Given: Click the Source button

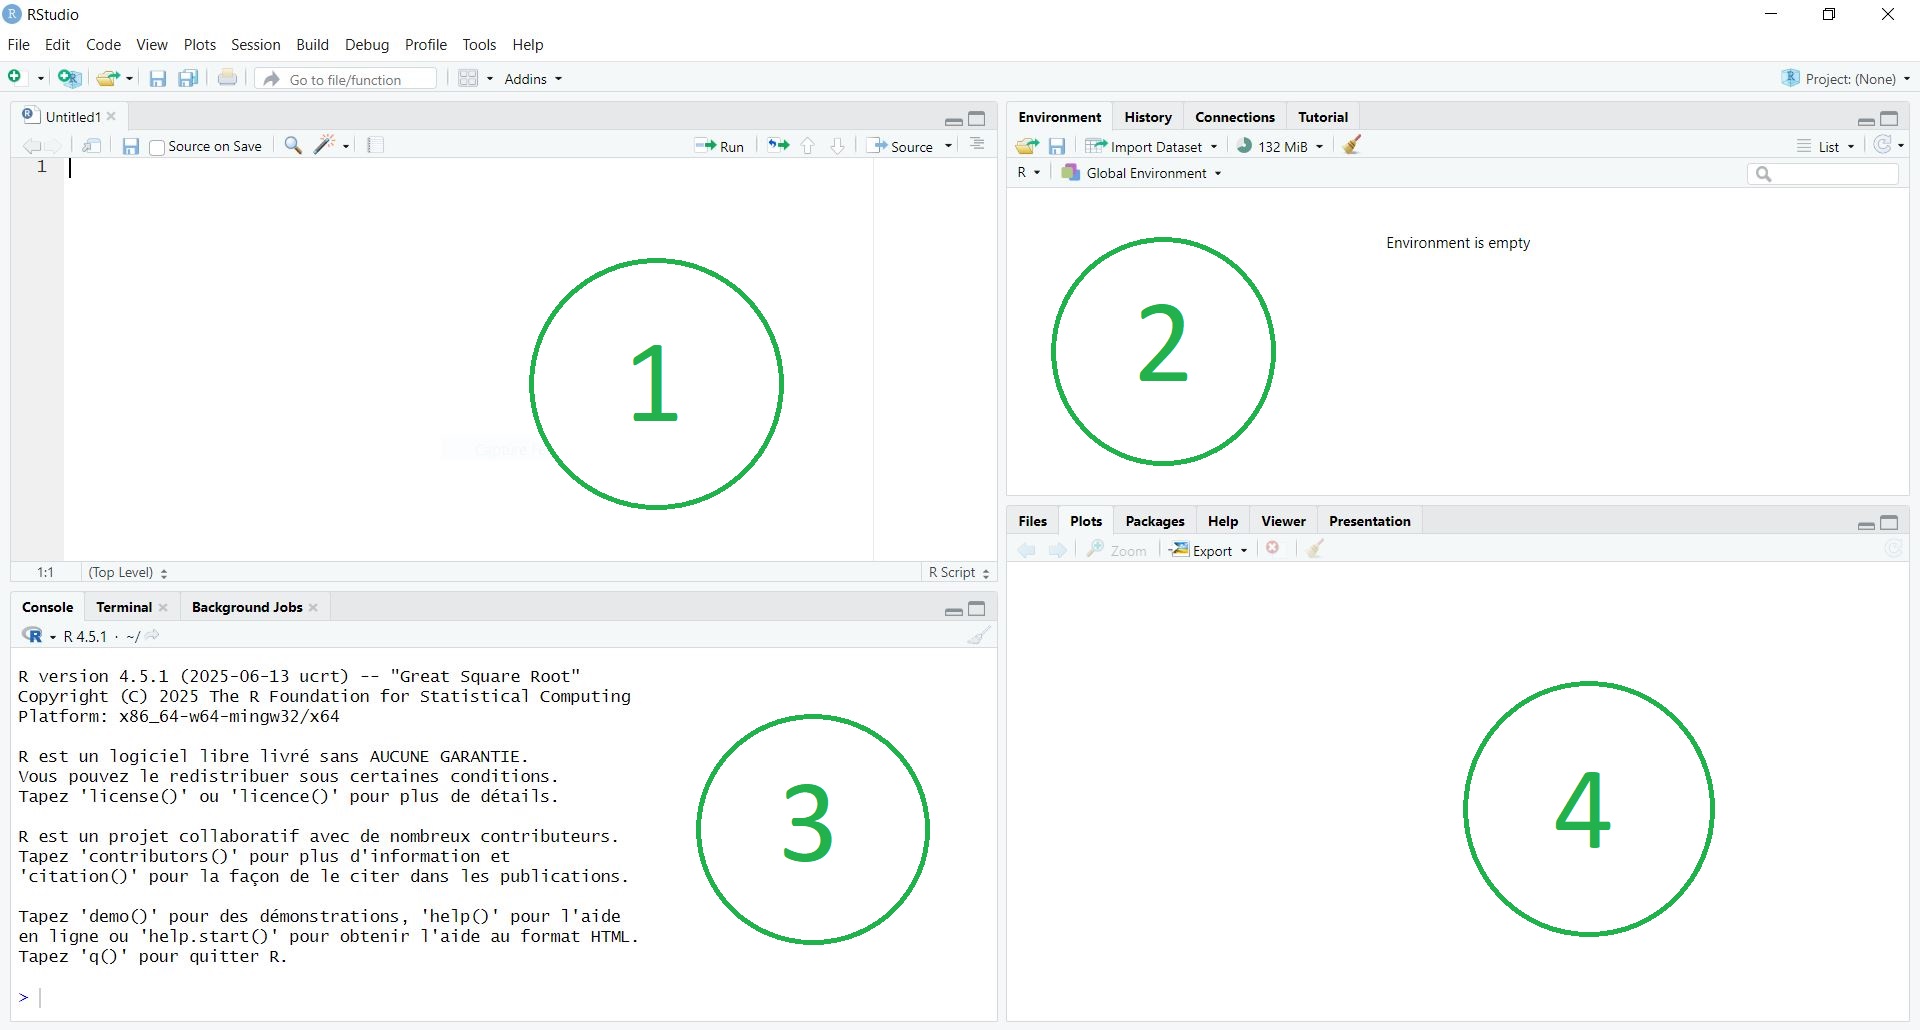Looking at the screenshot, I should pyautogui.click(x=901, y=146).
